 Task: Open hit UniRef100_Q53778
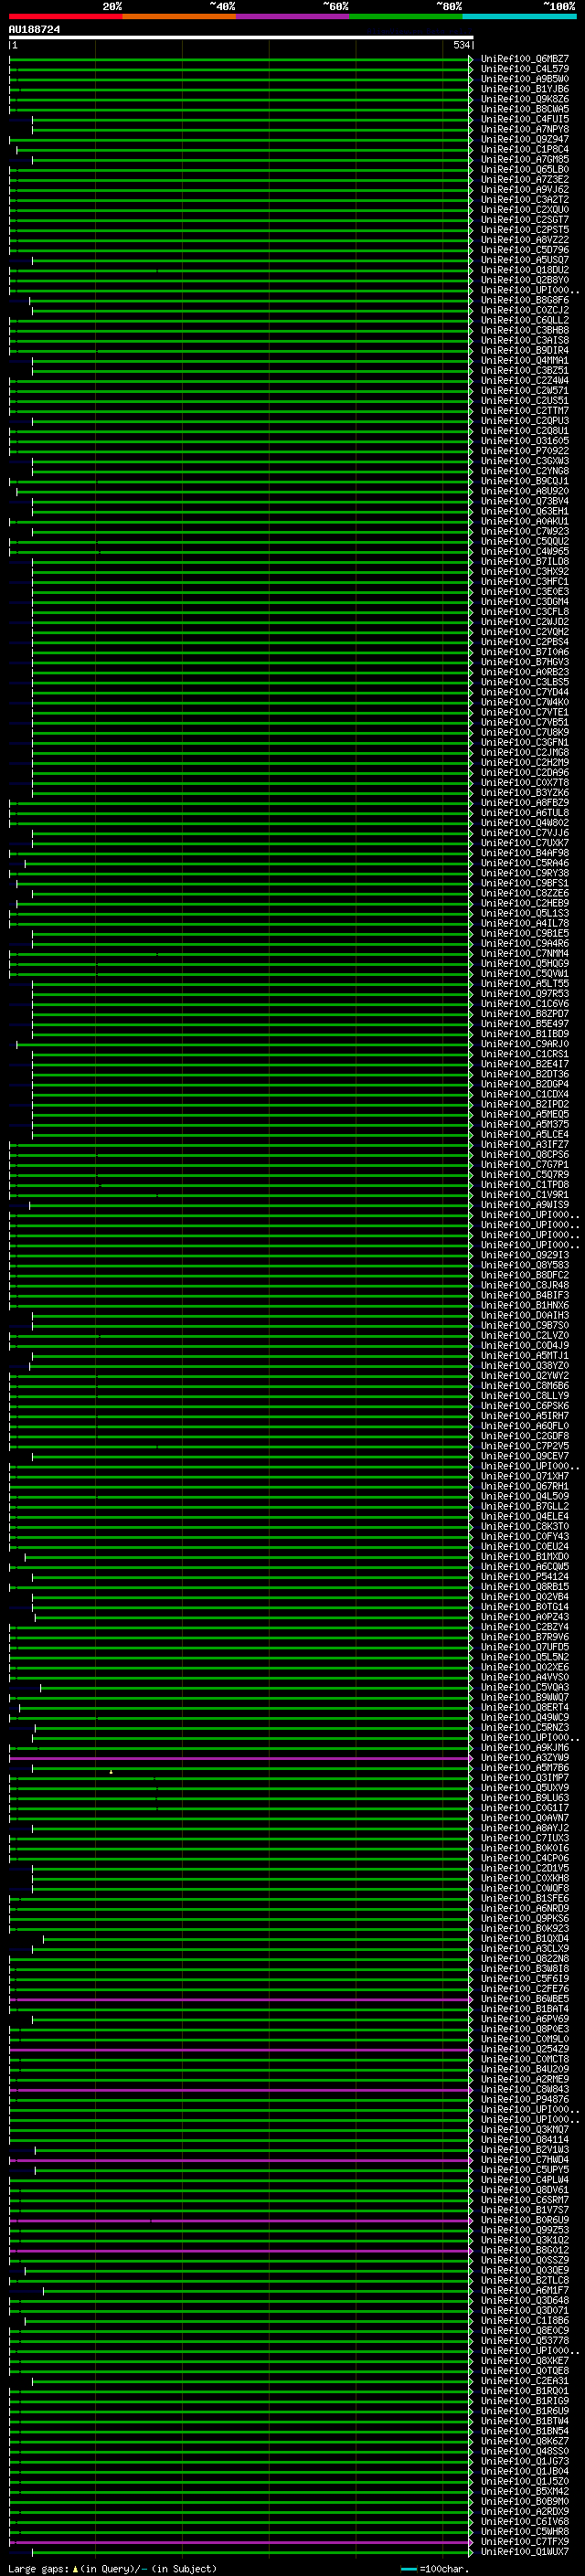(x=525, y=2341)
